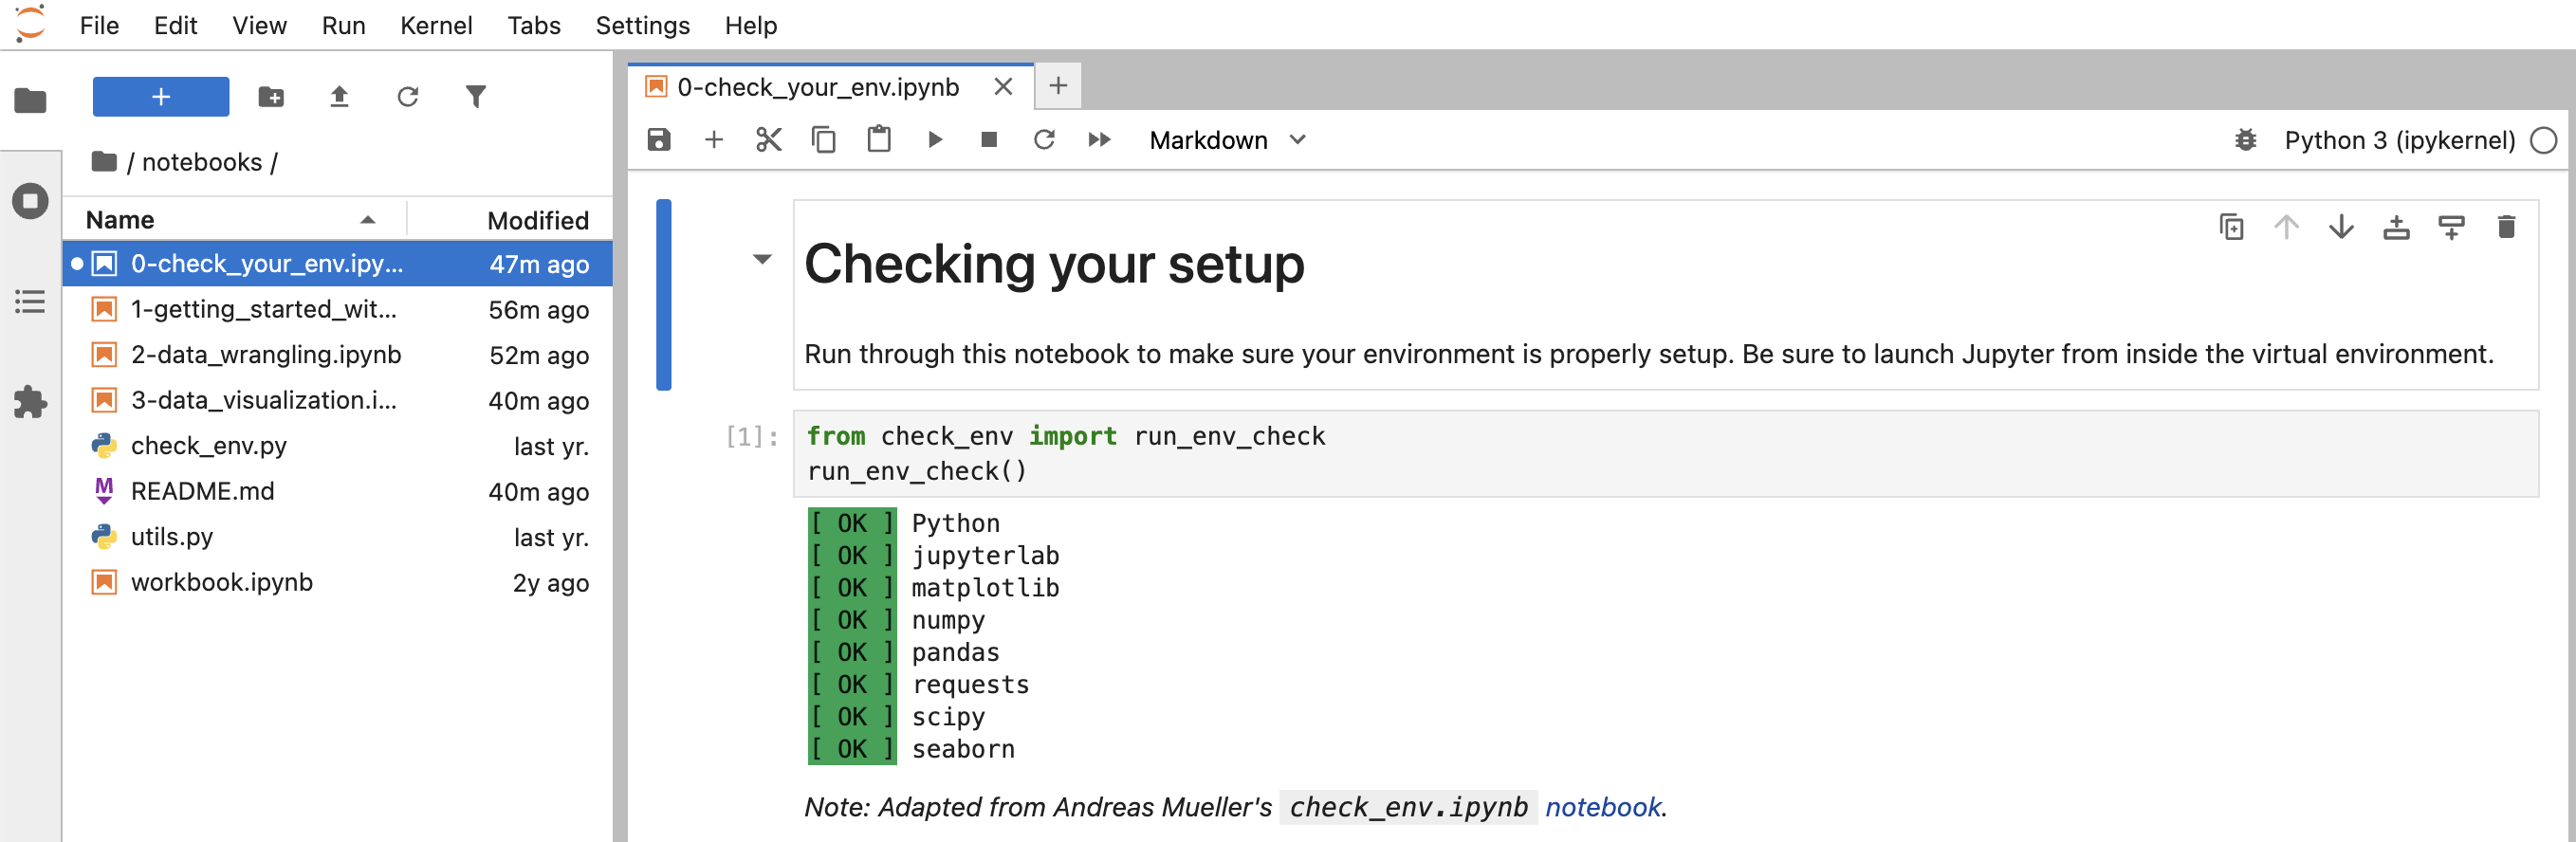Duplicate the cell using cell toolbar icon

pos(2231,227)
